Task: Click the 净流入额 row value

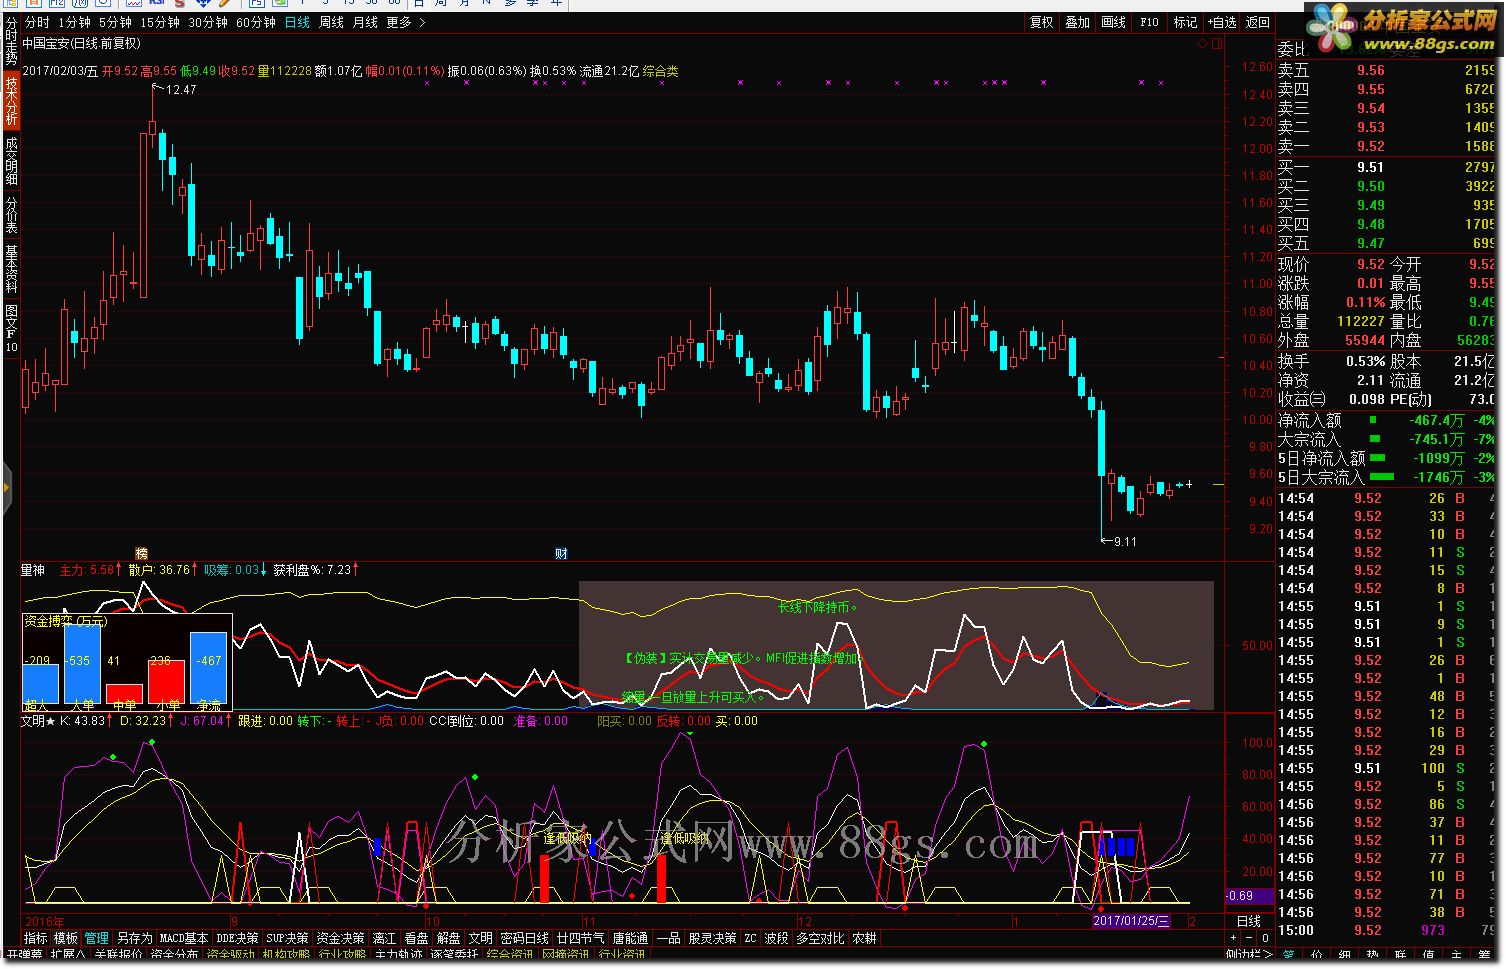Action: point(1436,421)
